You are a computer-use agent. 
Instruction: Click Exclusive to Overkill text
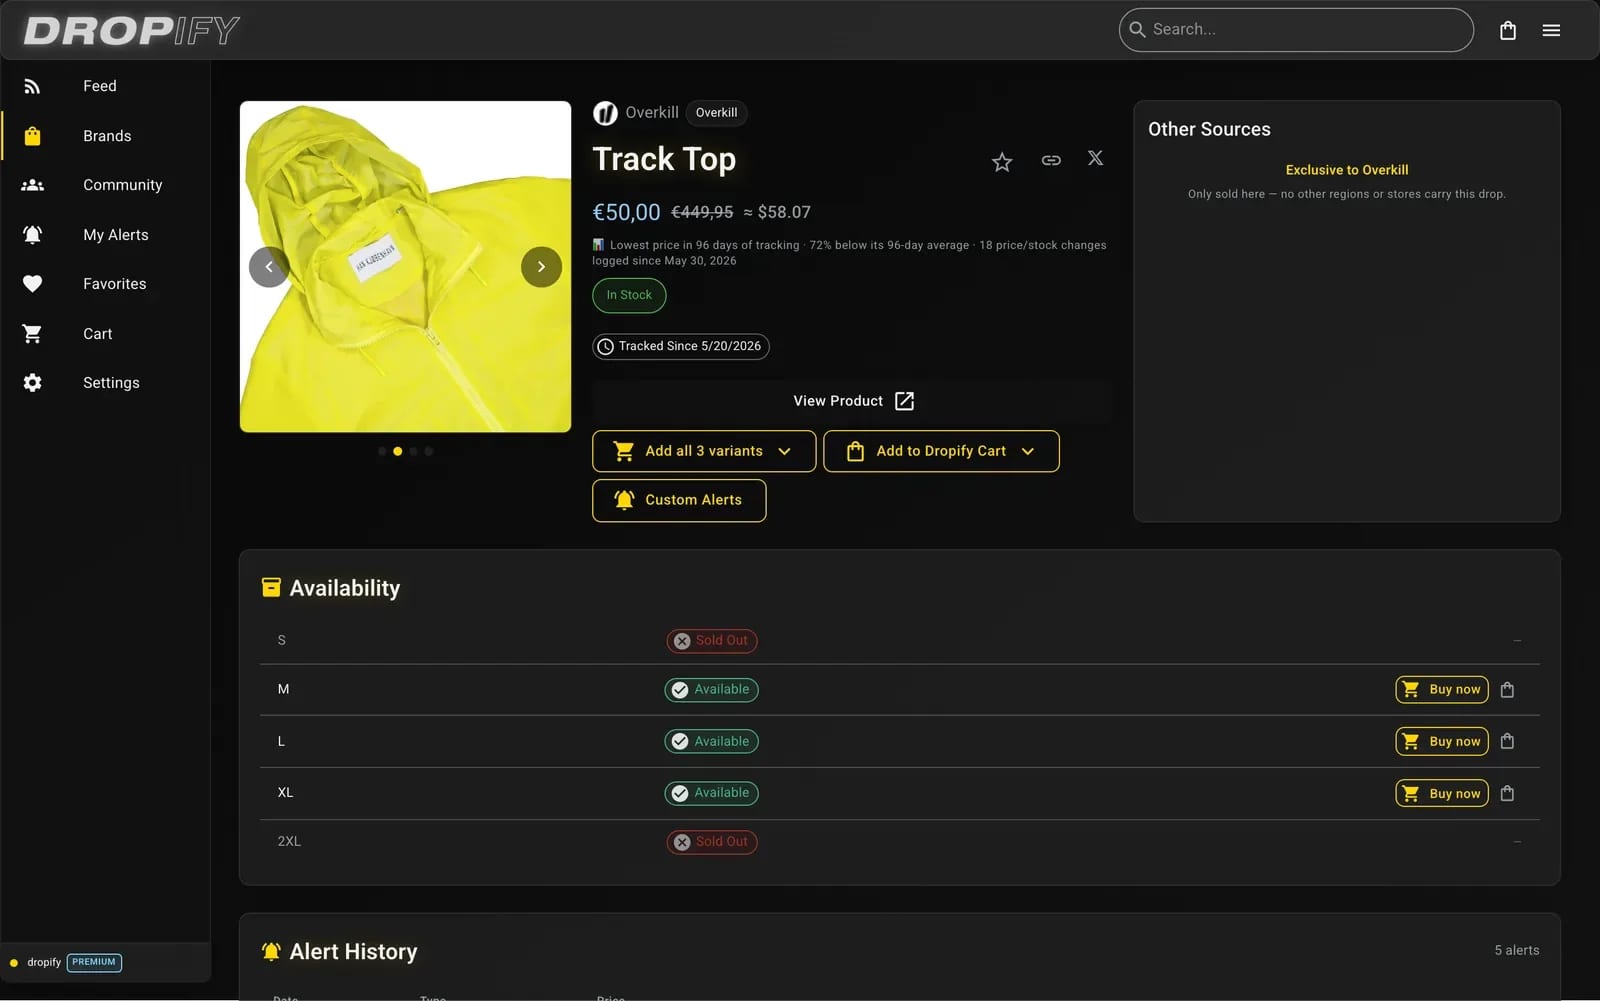(x=1347, y=170)
